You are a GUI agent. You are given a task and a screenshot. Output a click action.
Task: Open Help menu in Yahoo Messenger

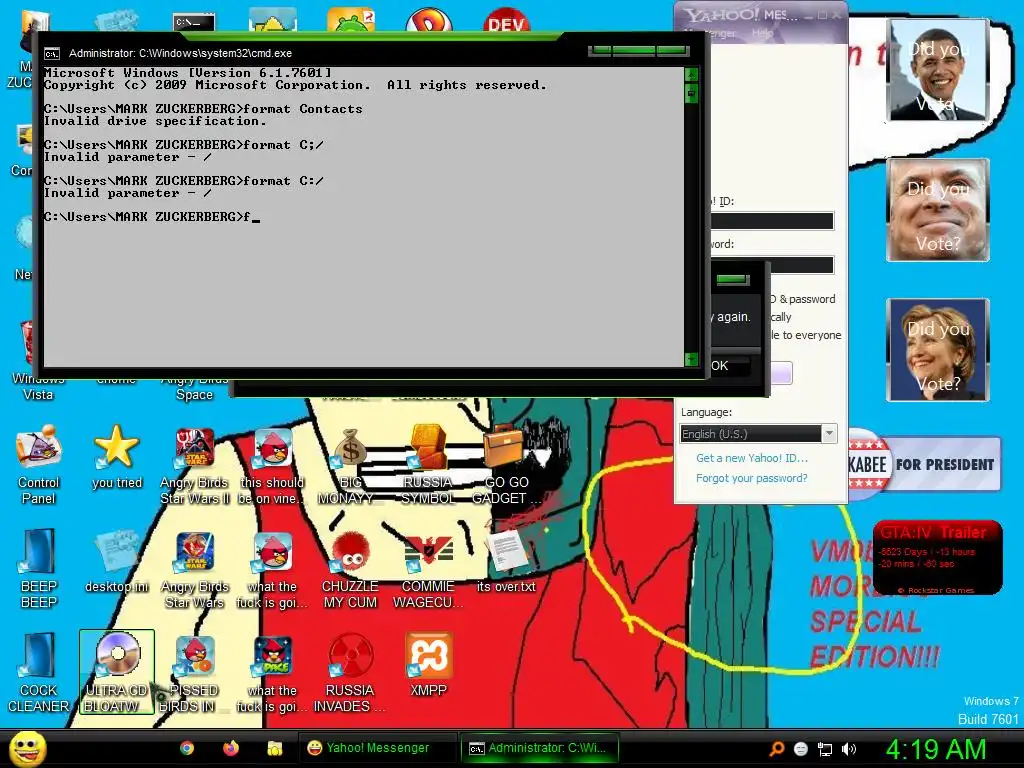762,33
